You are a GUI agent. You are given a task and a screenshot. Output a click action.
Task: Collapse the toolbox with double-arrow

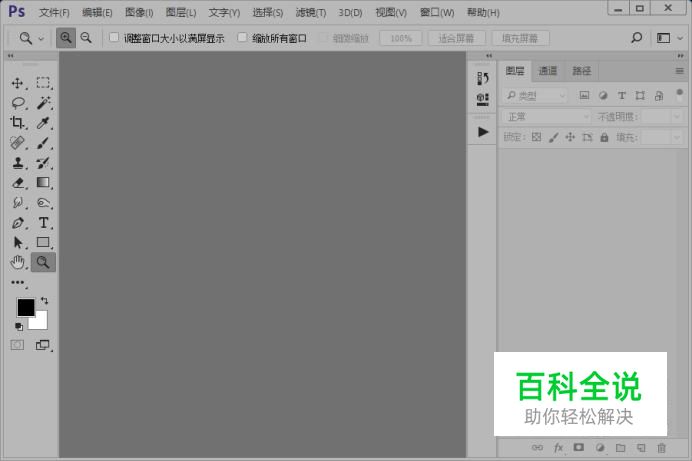point(11,56)
